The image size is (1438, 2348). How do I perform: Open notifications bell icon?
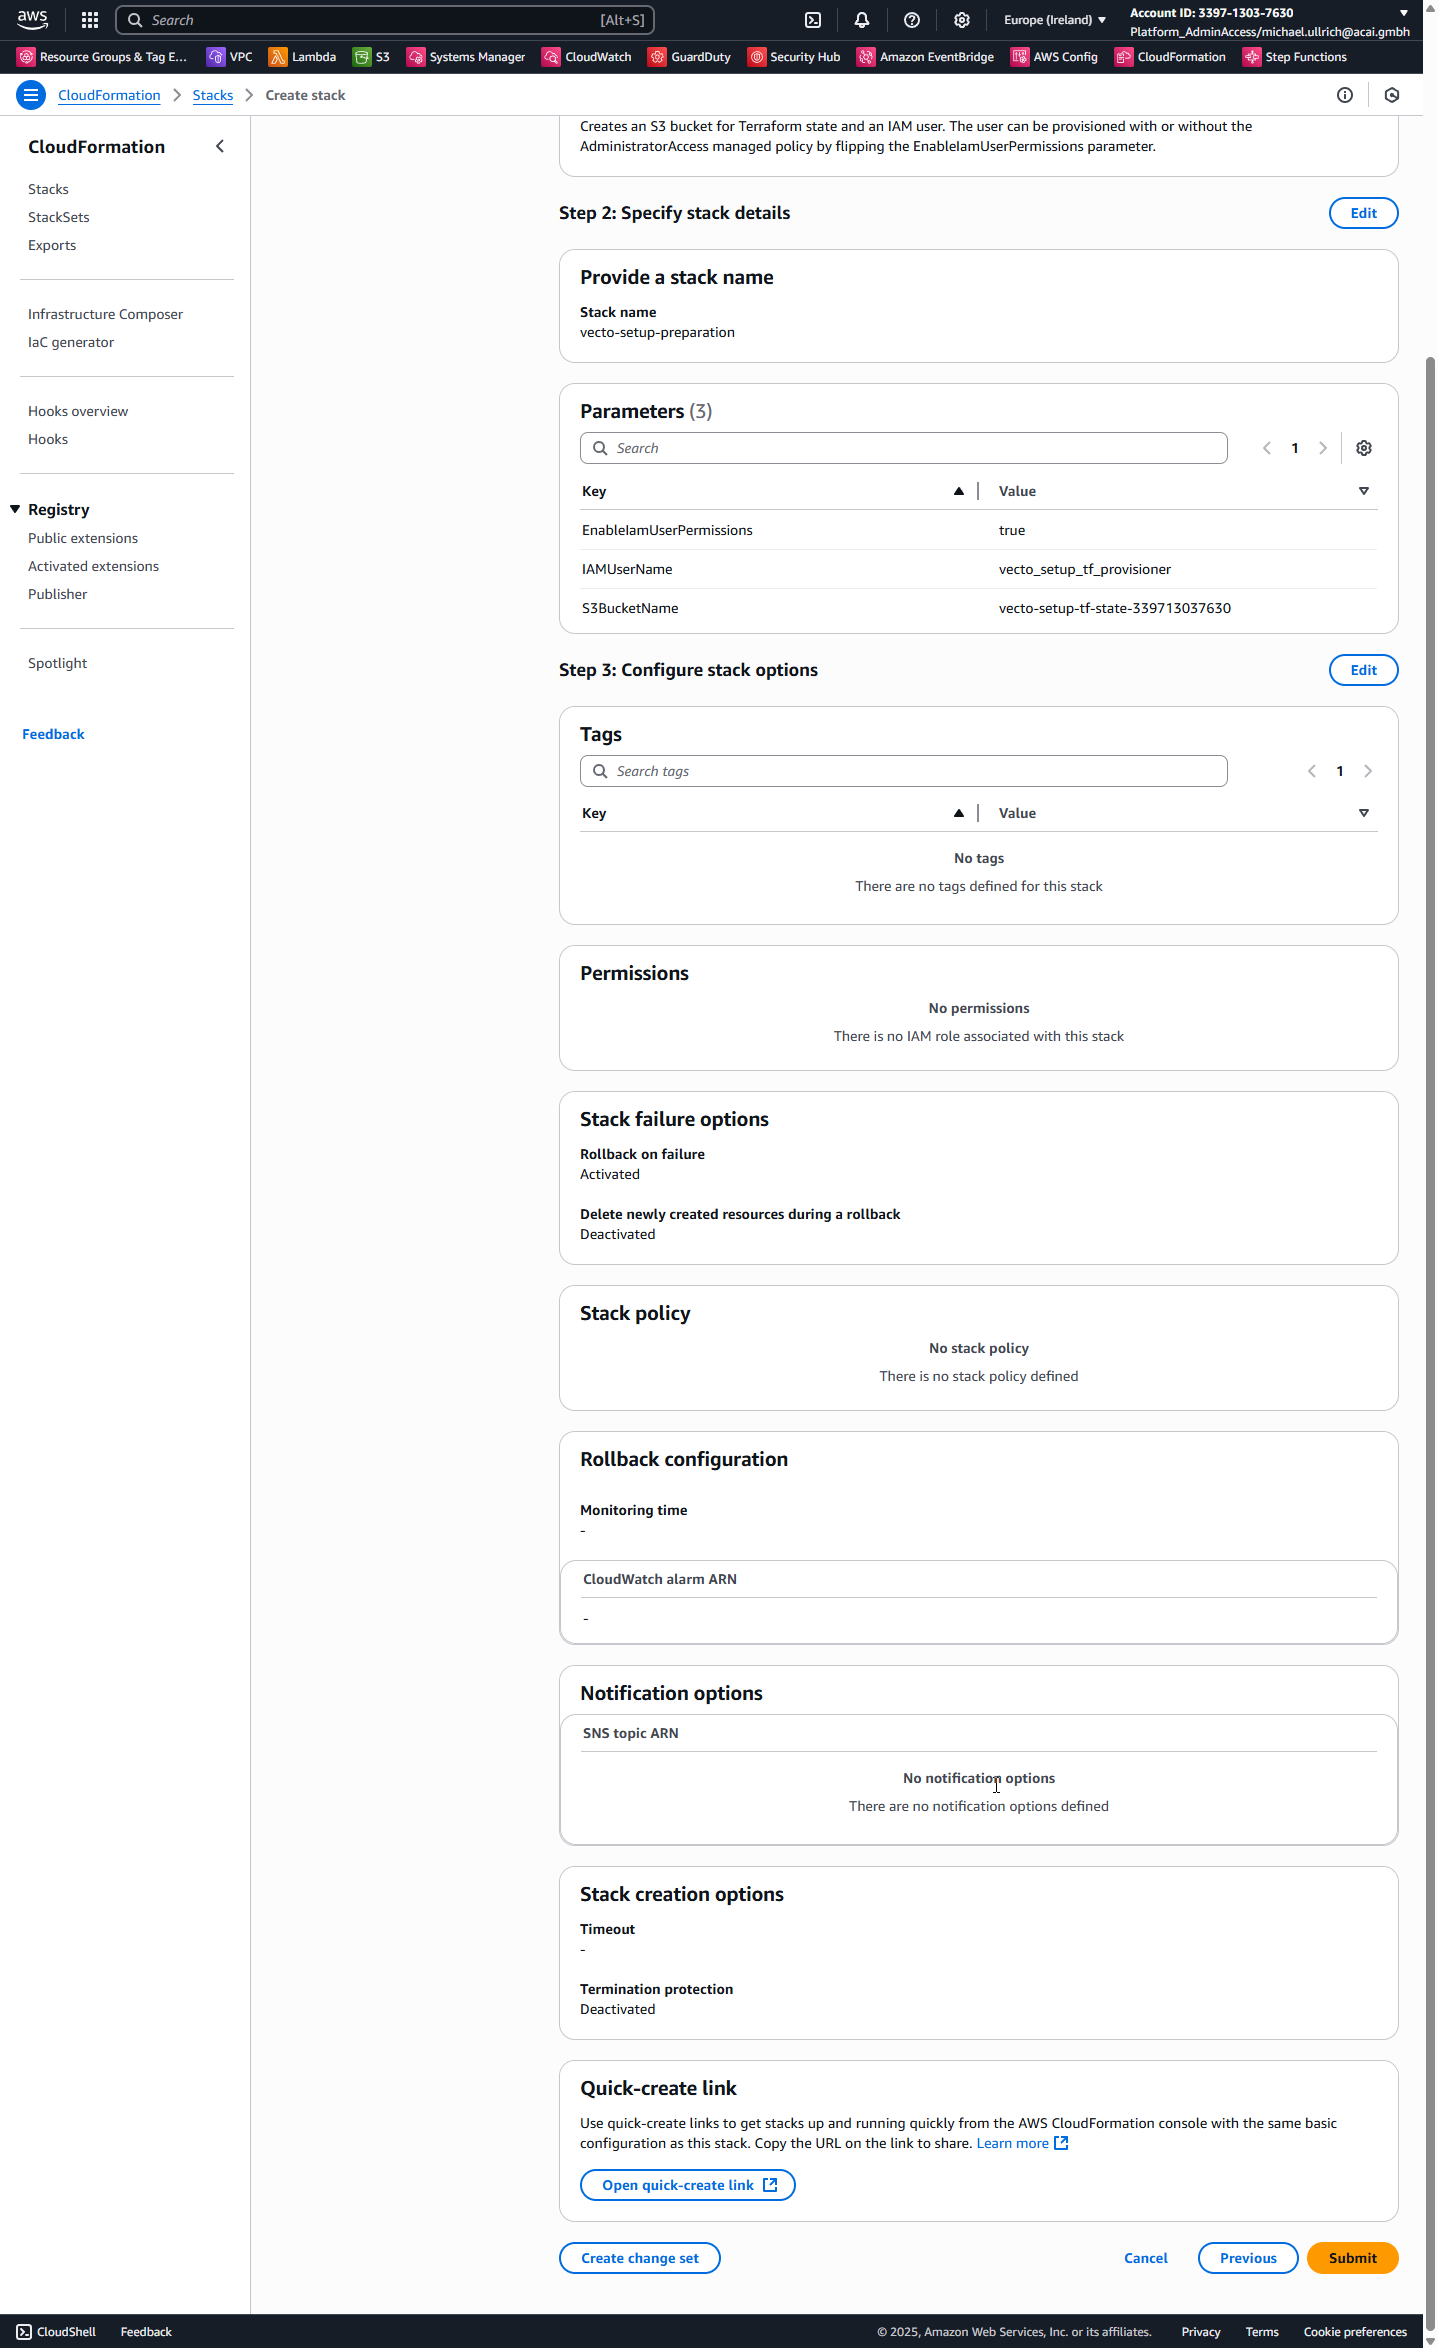click(x=862, y=20)
